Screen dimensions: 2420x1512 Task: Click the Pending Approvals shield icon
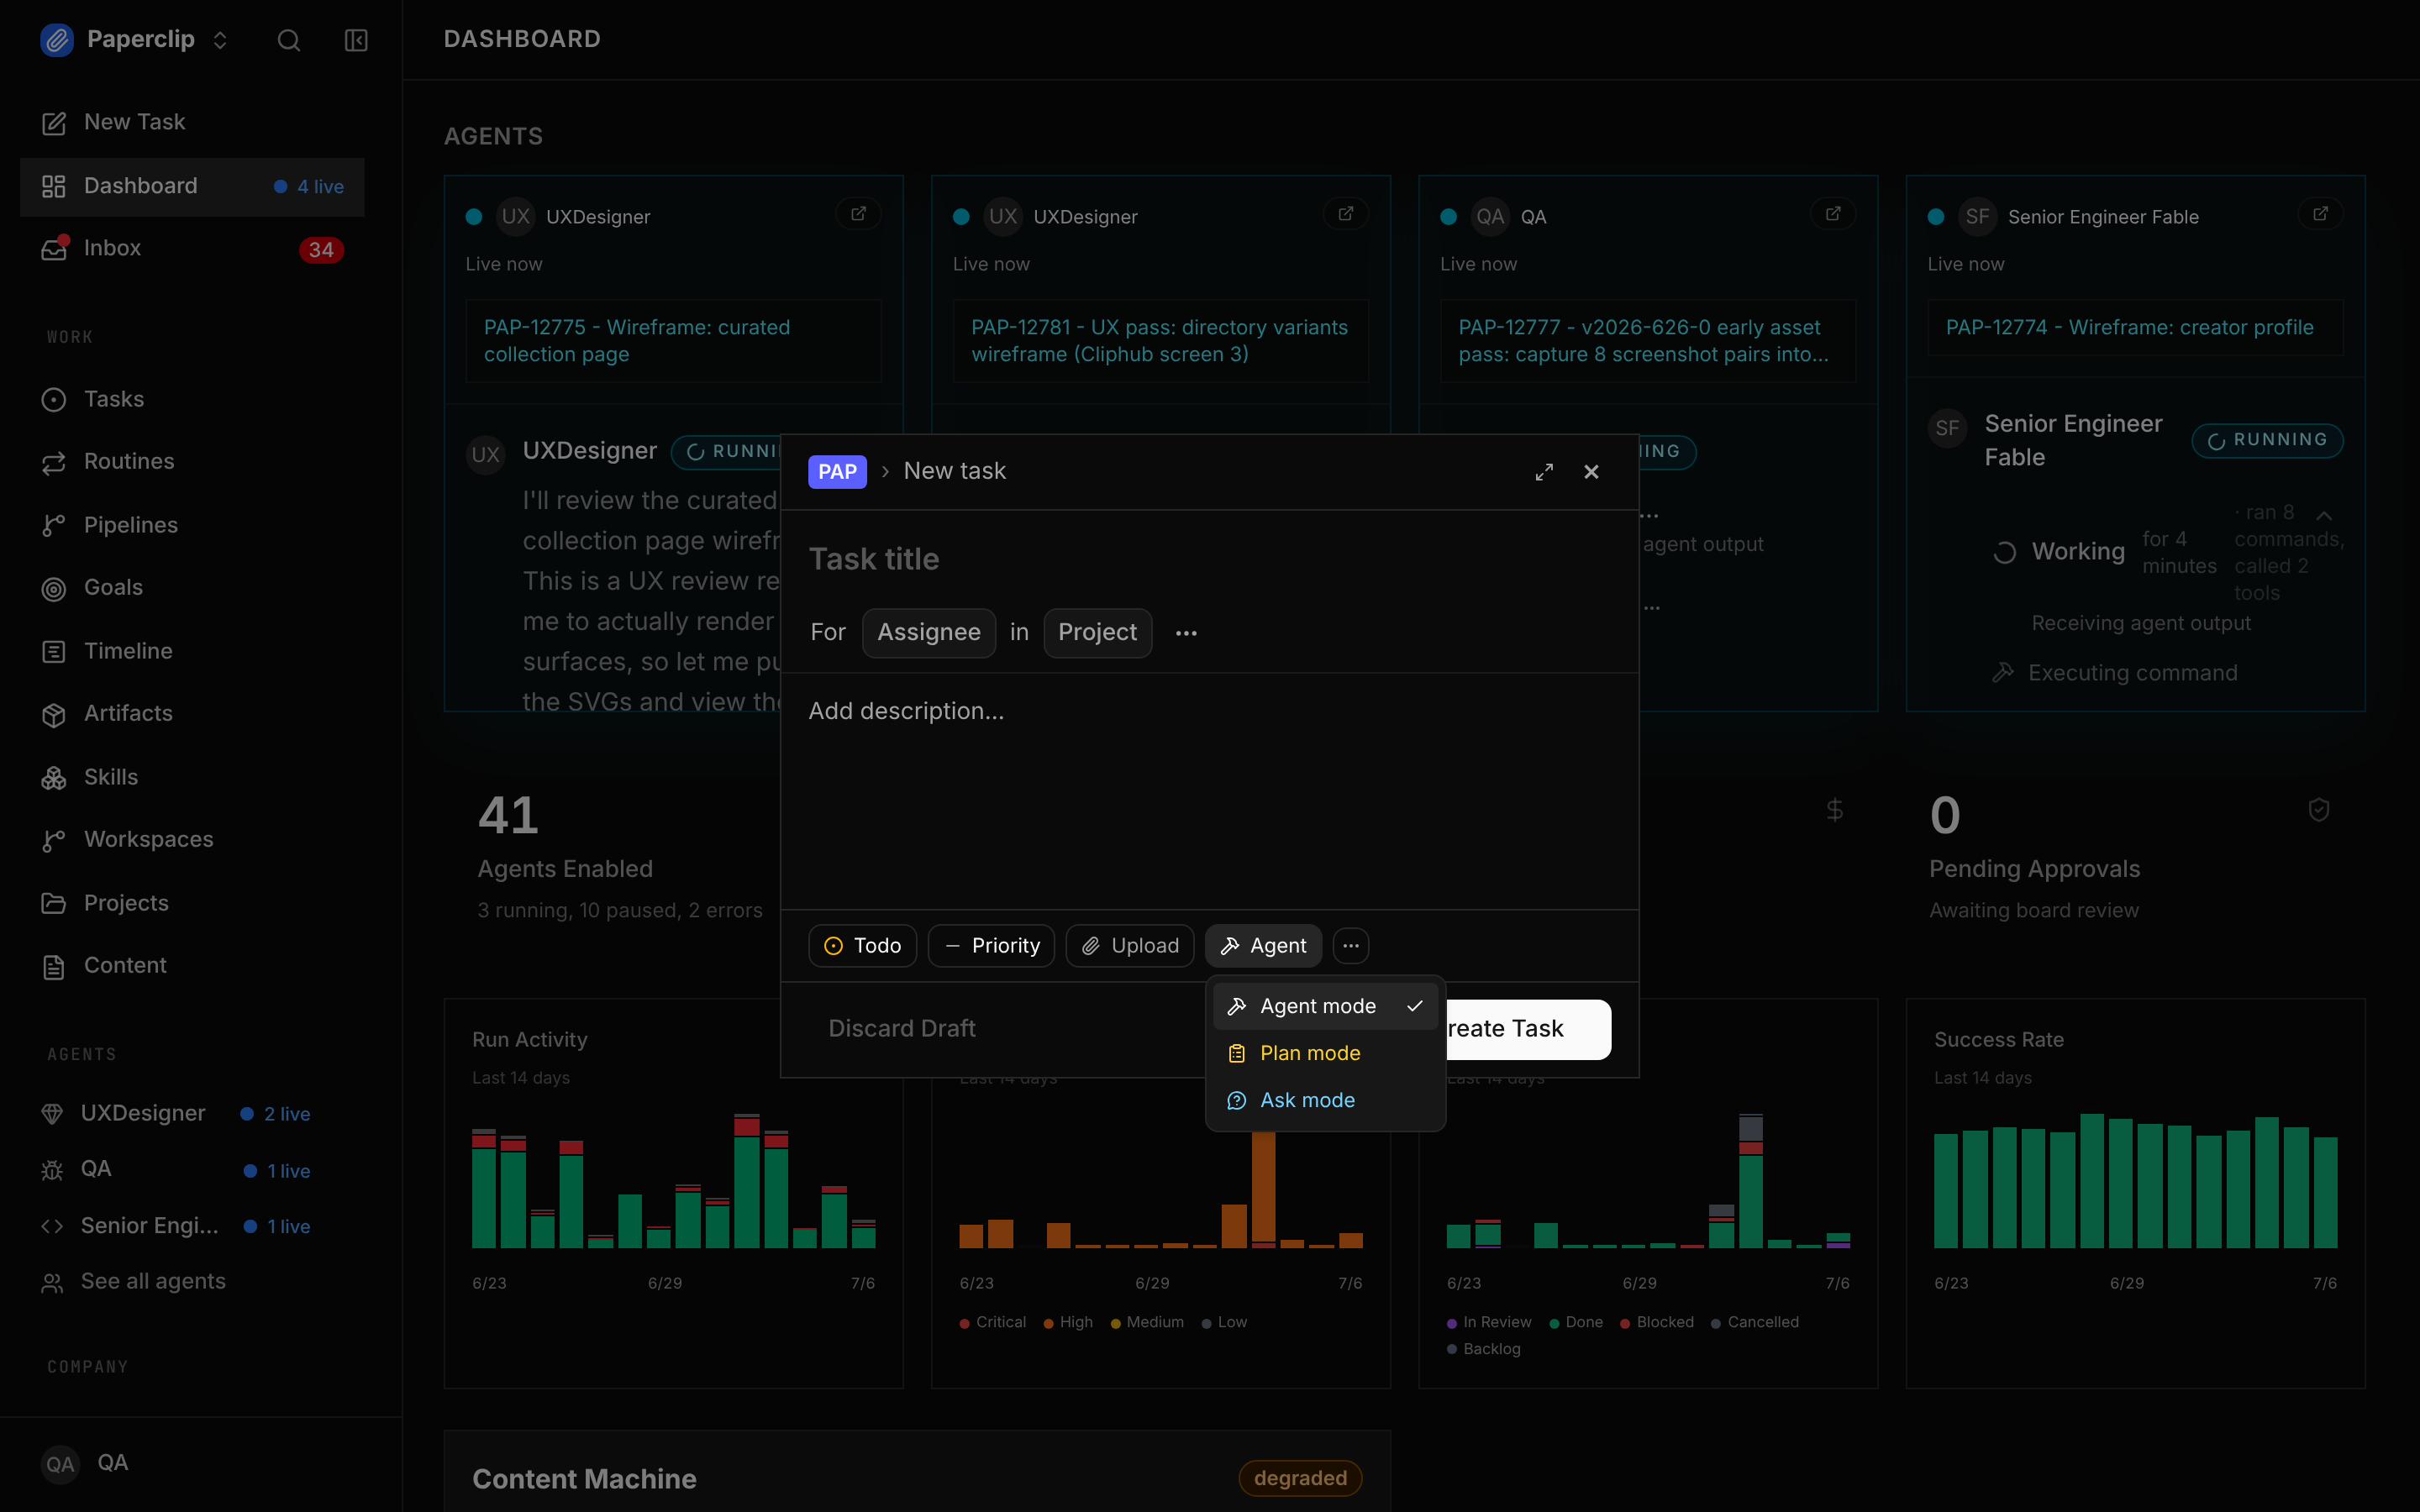point(2319,810)
